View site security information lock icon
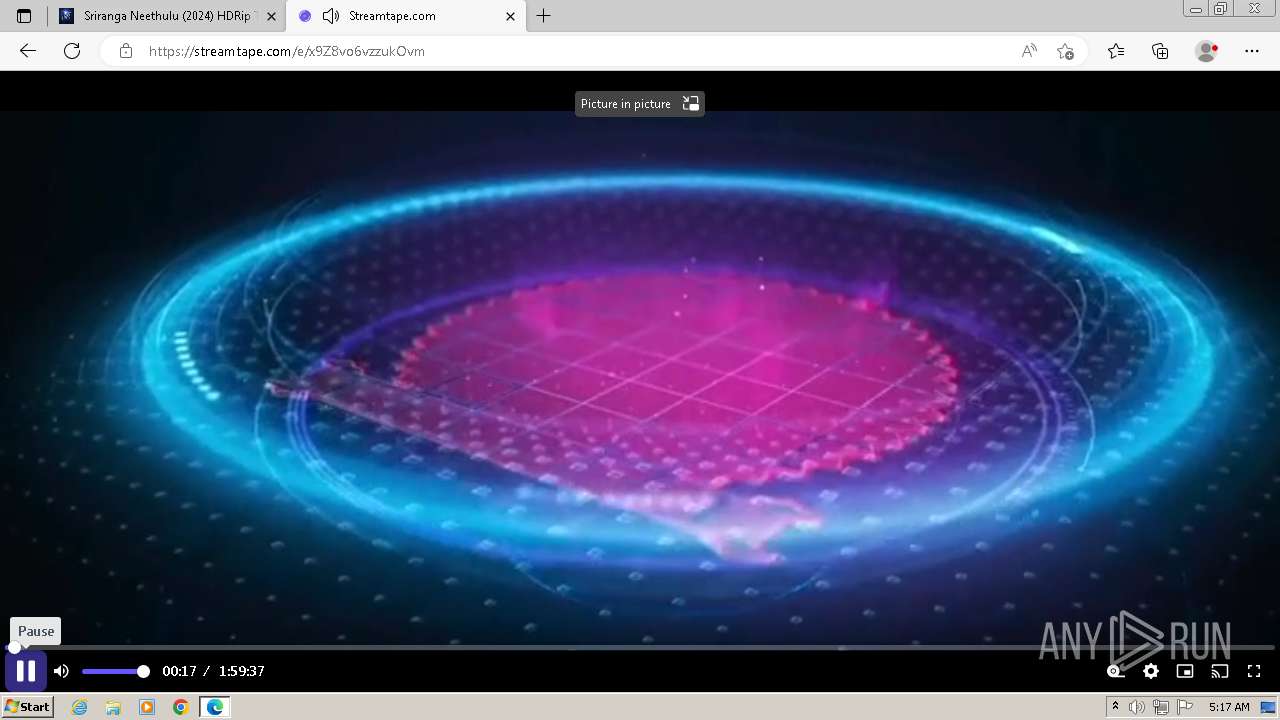 tap(126, 51)
